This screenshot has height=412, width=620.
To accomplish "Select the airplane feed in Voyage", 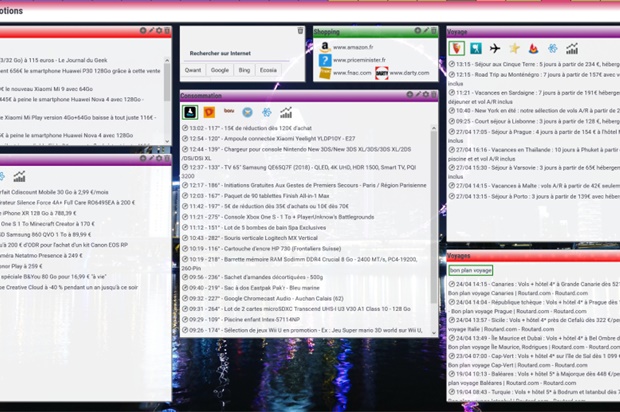I will click(x=495, y=48).
